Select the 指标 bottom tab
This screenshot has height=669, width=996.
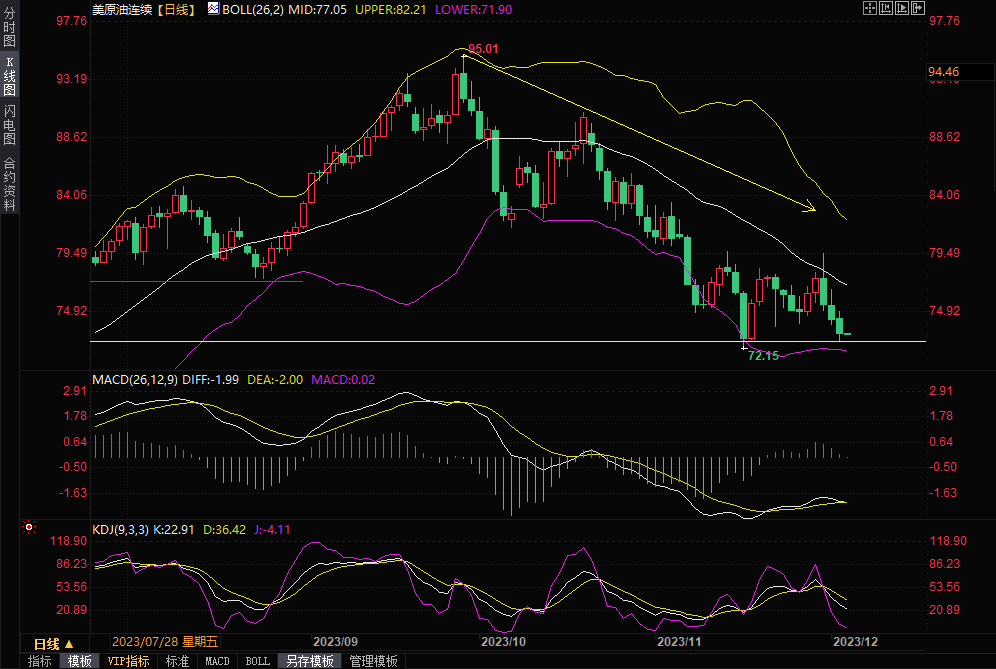coord(40,661)
